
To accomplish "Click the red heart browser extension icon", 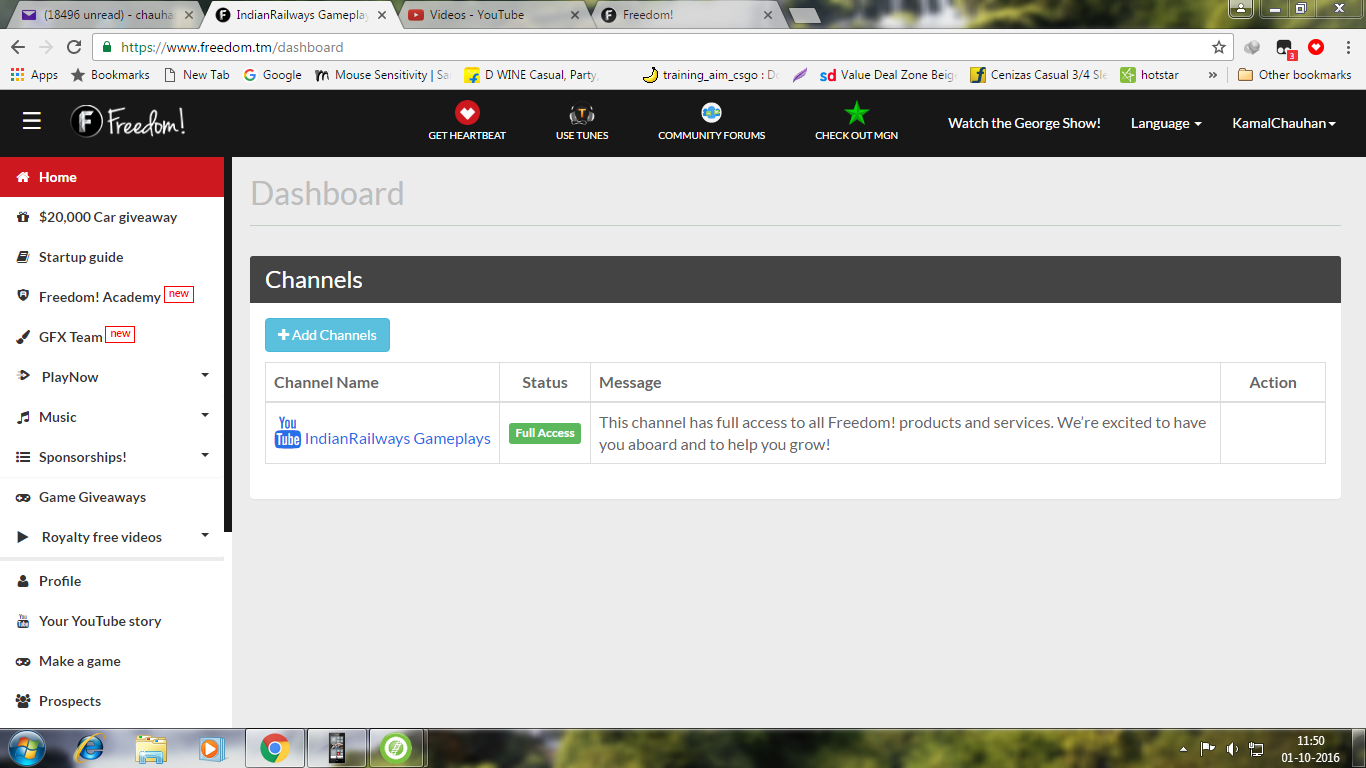I will point(1316,47).
